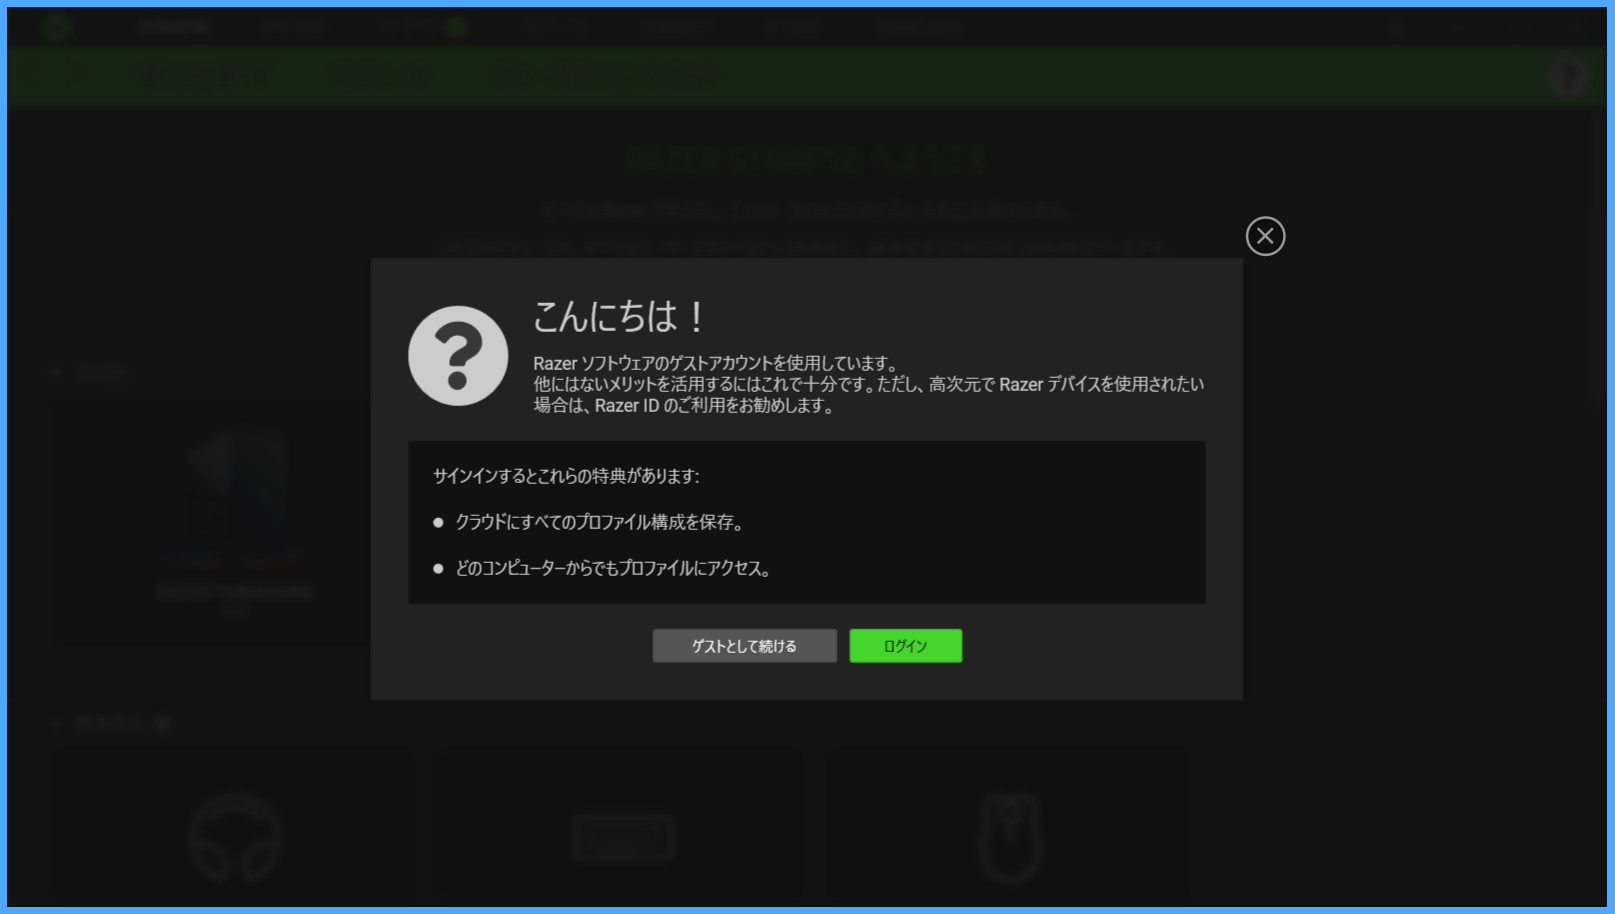Click the question mark guest avatar icon
This screenshot has width=1615, height=914.
pyautogui.click(x=458, y=356)
